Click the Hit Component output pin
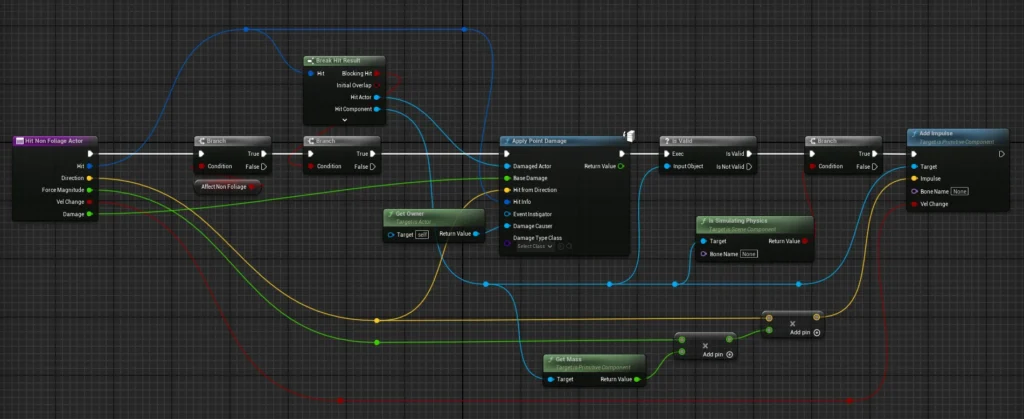The width and height of the screenshot is (1024, 419). click(376, 109)
